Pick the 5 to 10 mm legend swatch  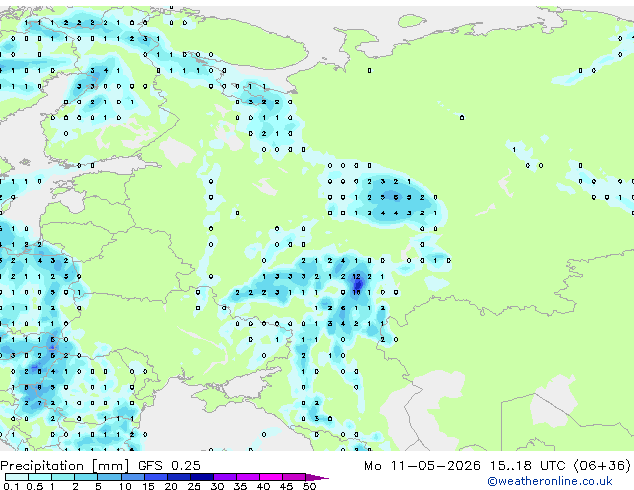click(x=110, y=477)
